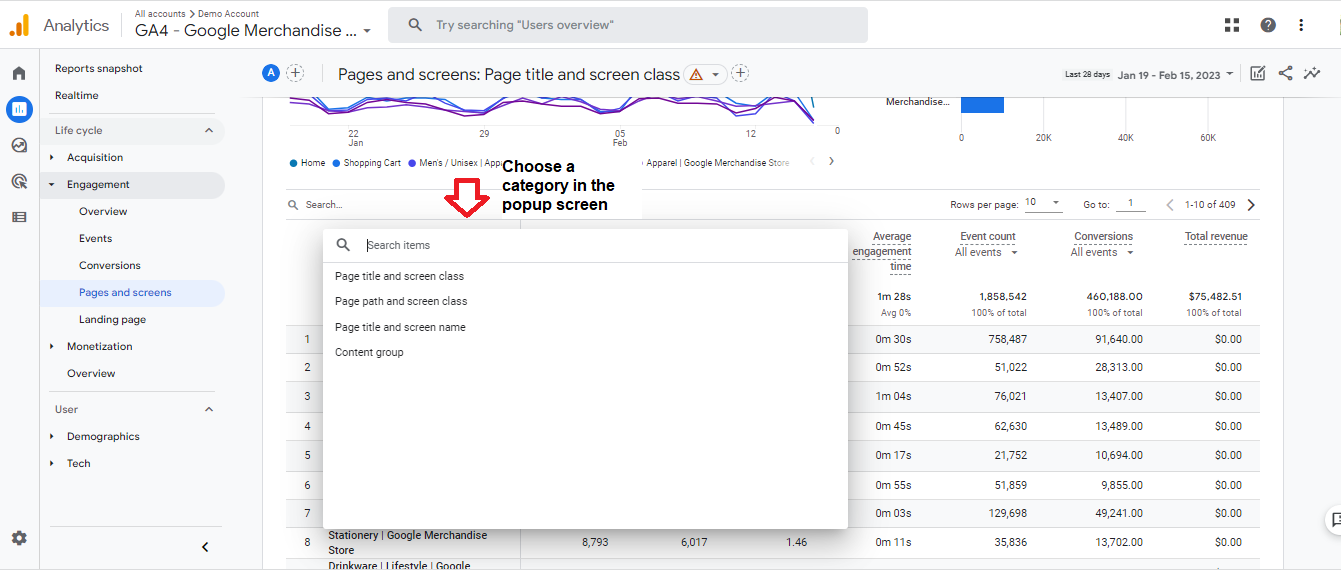Go to previous page of table rows
Image resolution: width=1341 pixels, height=571 pixels.
click(x=1170, y=205)
